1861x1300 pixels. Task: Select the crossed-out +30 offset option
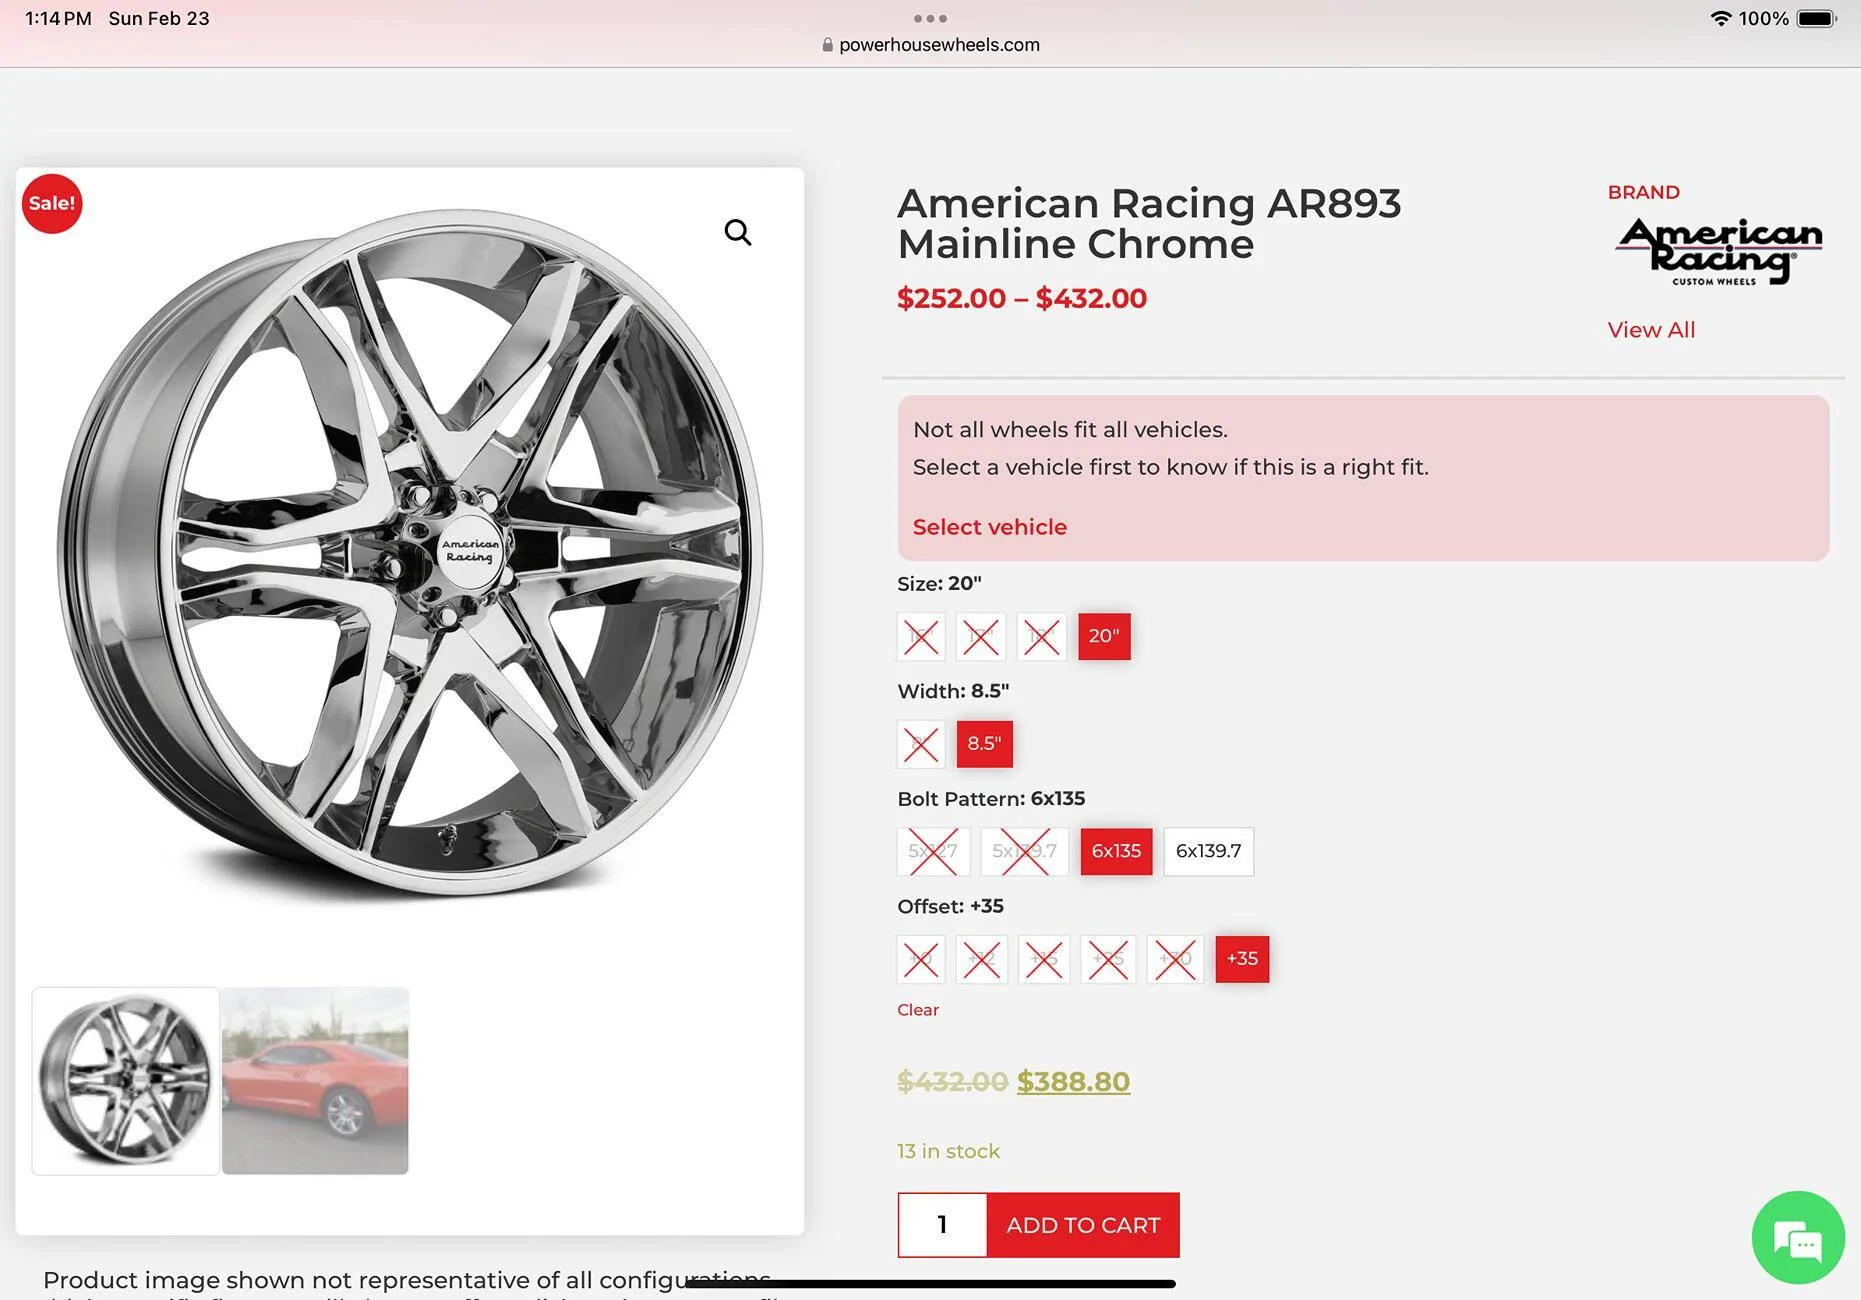(1175, 959)
